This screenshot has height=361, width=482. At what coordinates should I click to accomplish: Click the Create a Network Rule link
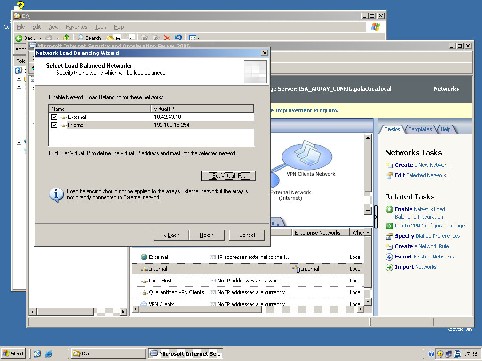(x=422, y=246)
